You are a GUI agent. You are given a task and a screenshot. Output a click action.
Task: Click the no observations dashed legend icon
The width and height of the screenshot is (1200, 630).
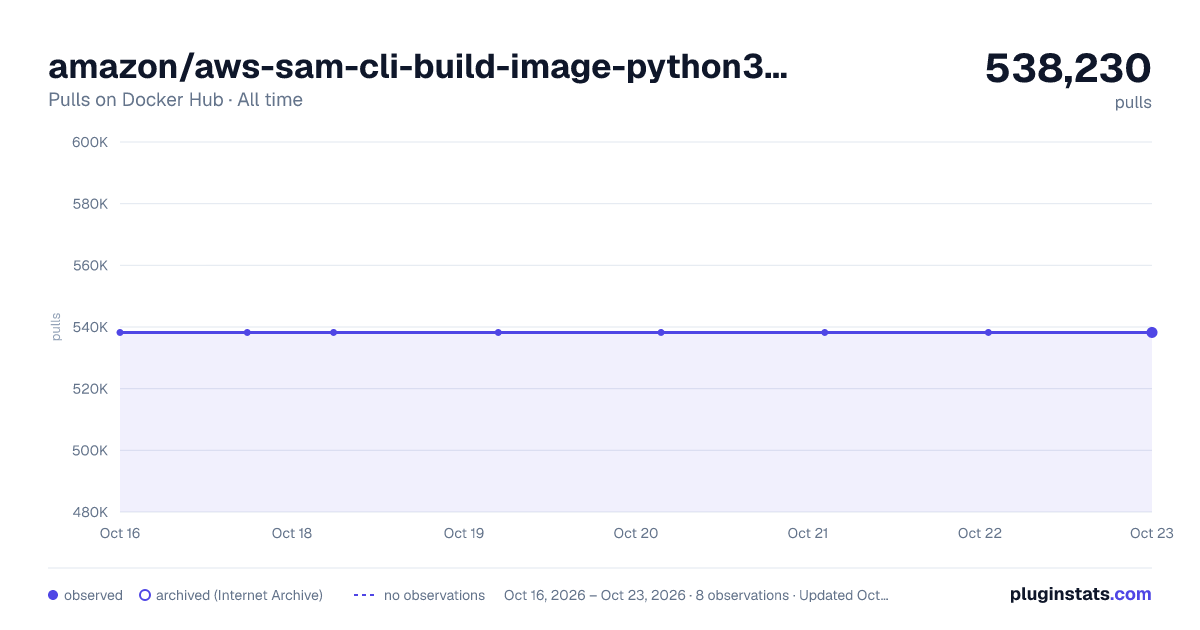(x=364, y=595)
